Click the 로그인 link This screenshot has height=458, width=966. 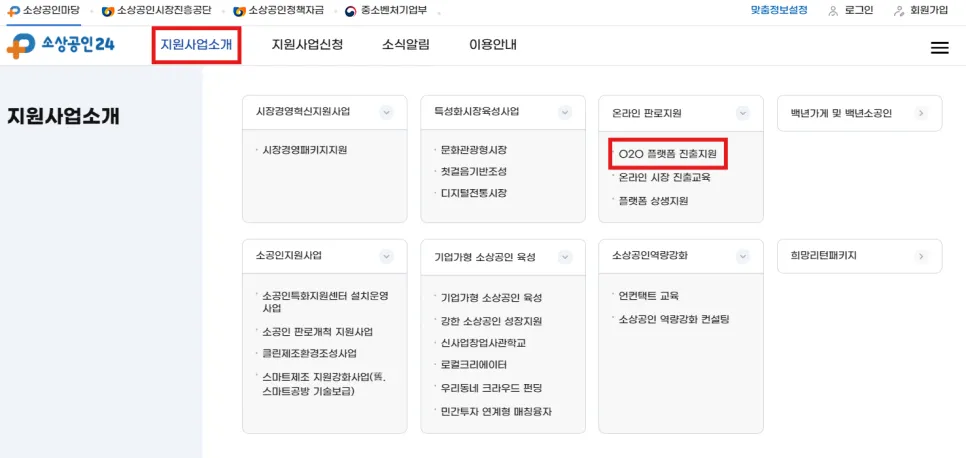click(859, 10)
